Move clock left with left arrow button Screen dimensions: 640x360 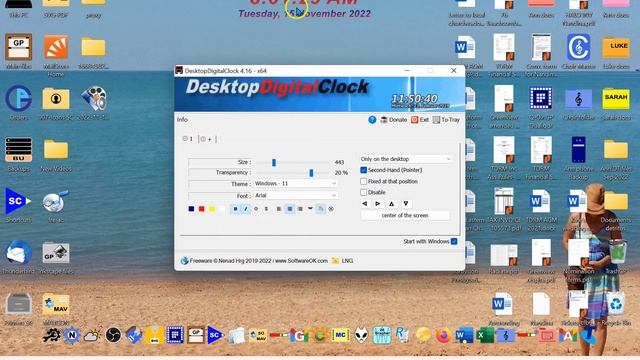365,203
